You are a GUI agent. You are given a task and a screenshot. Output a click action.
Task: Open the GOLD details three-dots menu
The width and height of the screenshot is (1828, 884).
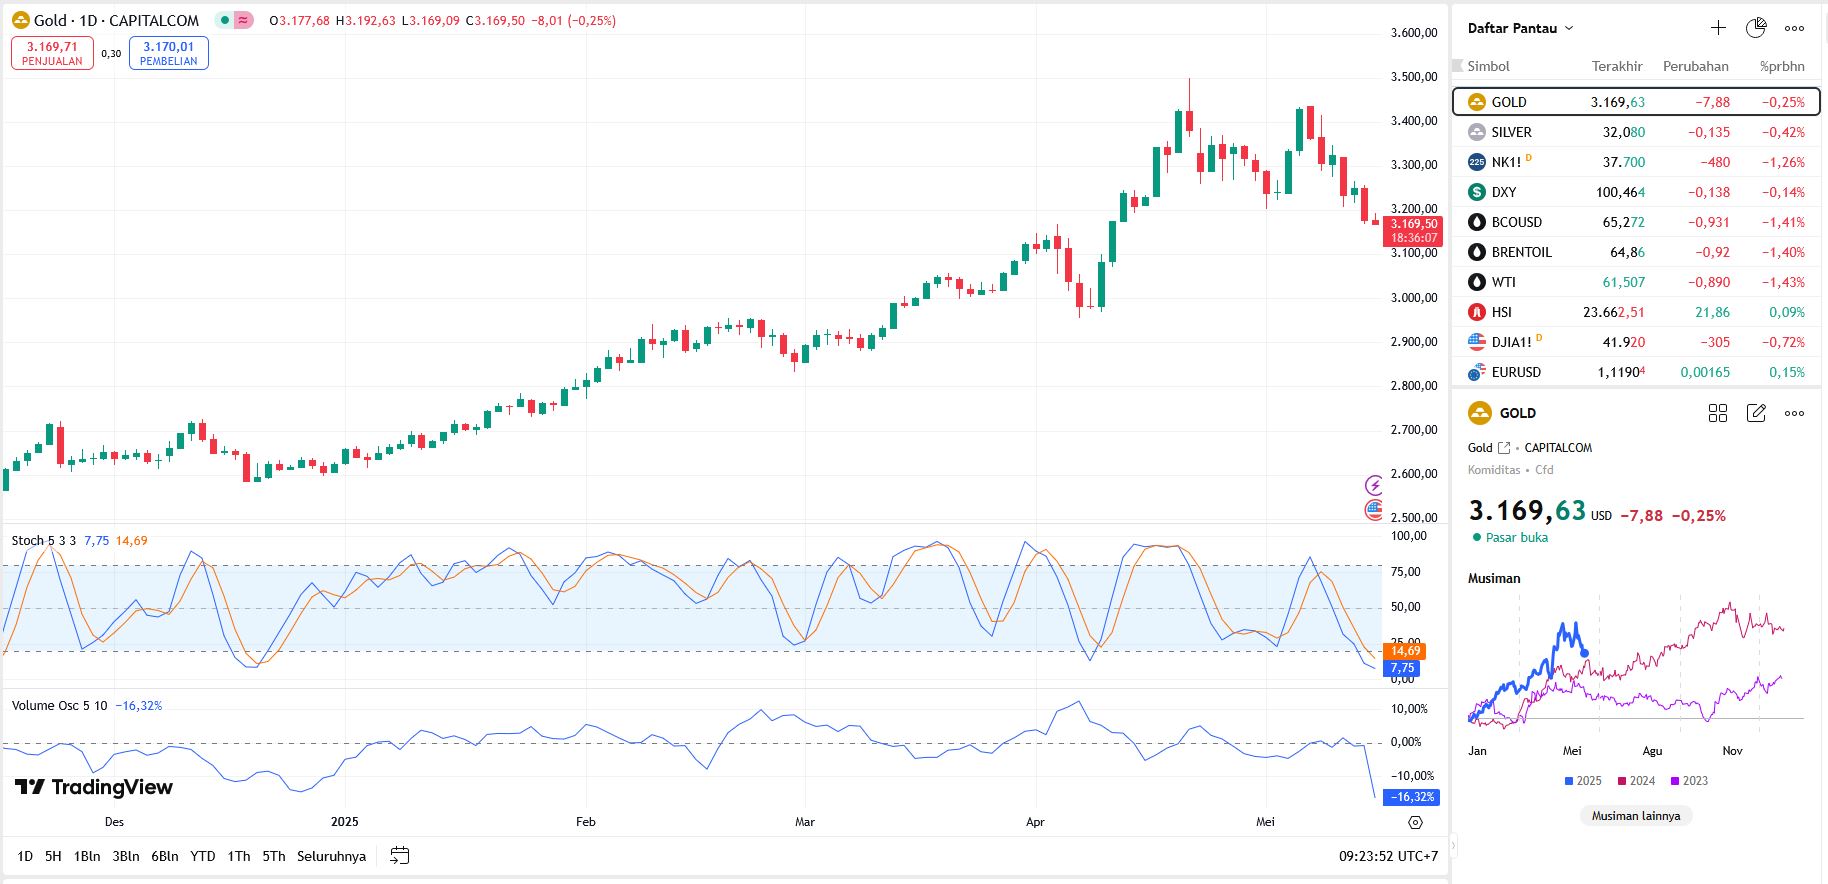1795,413
